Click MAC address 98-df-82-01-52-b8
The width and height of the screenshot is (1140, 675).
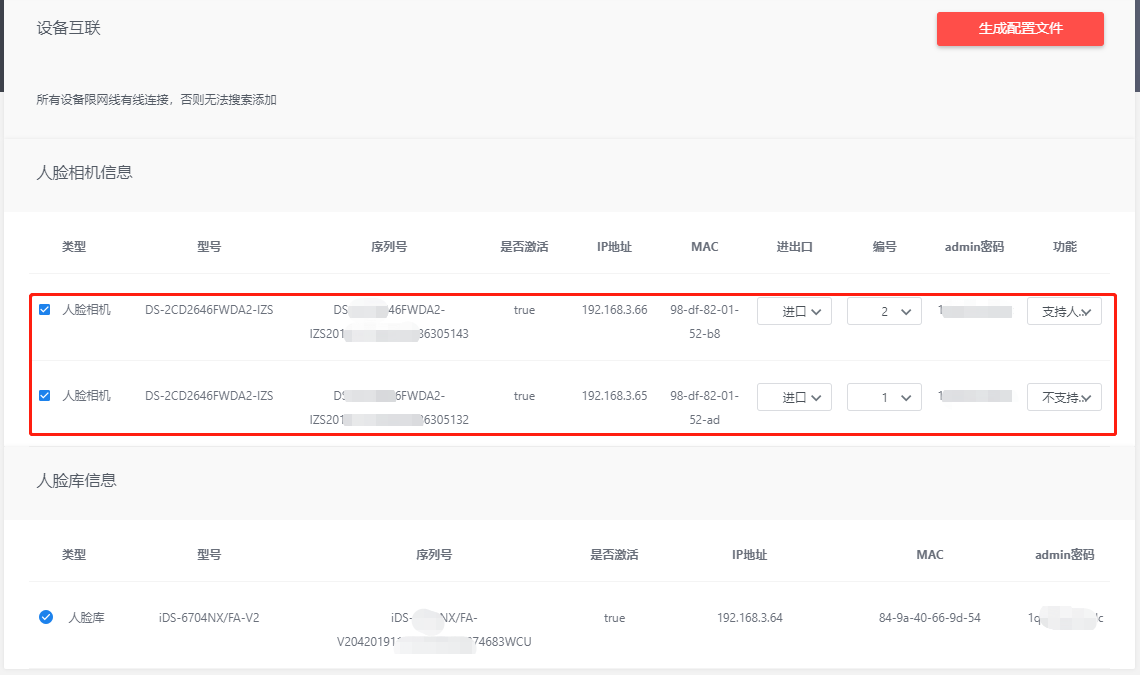pyautogui.click(x=705, y=321)
